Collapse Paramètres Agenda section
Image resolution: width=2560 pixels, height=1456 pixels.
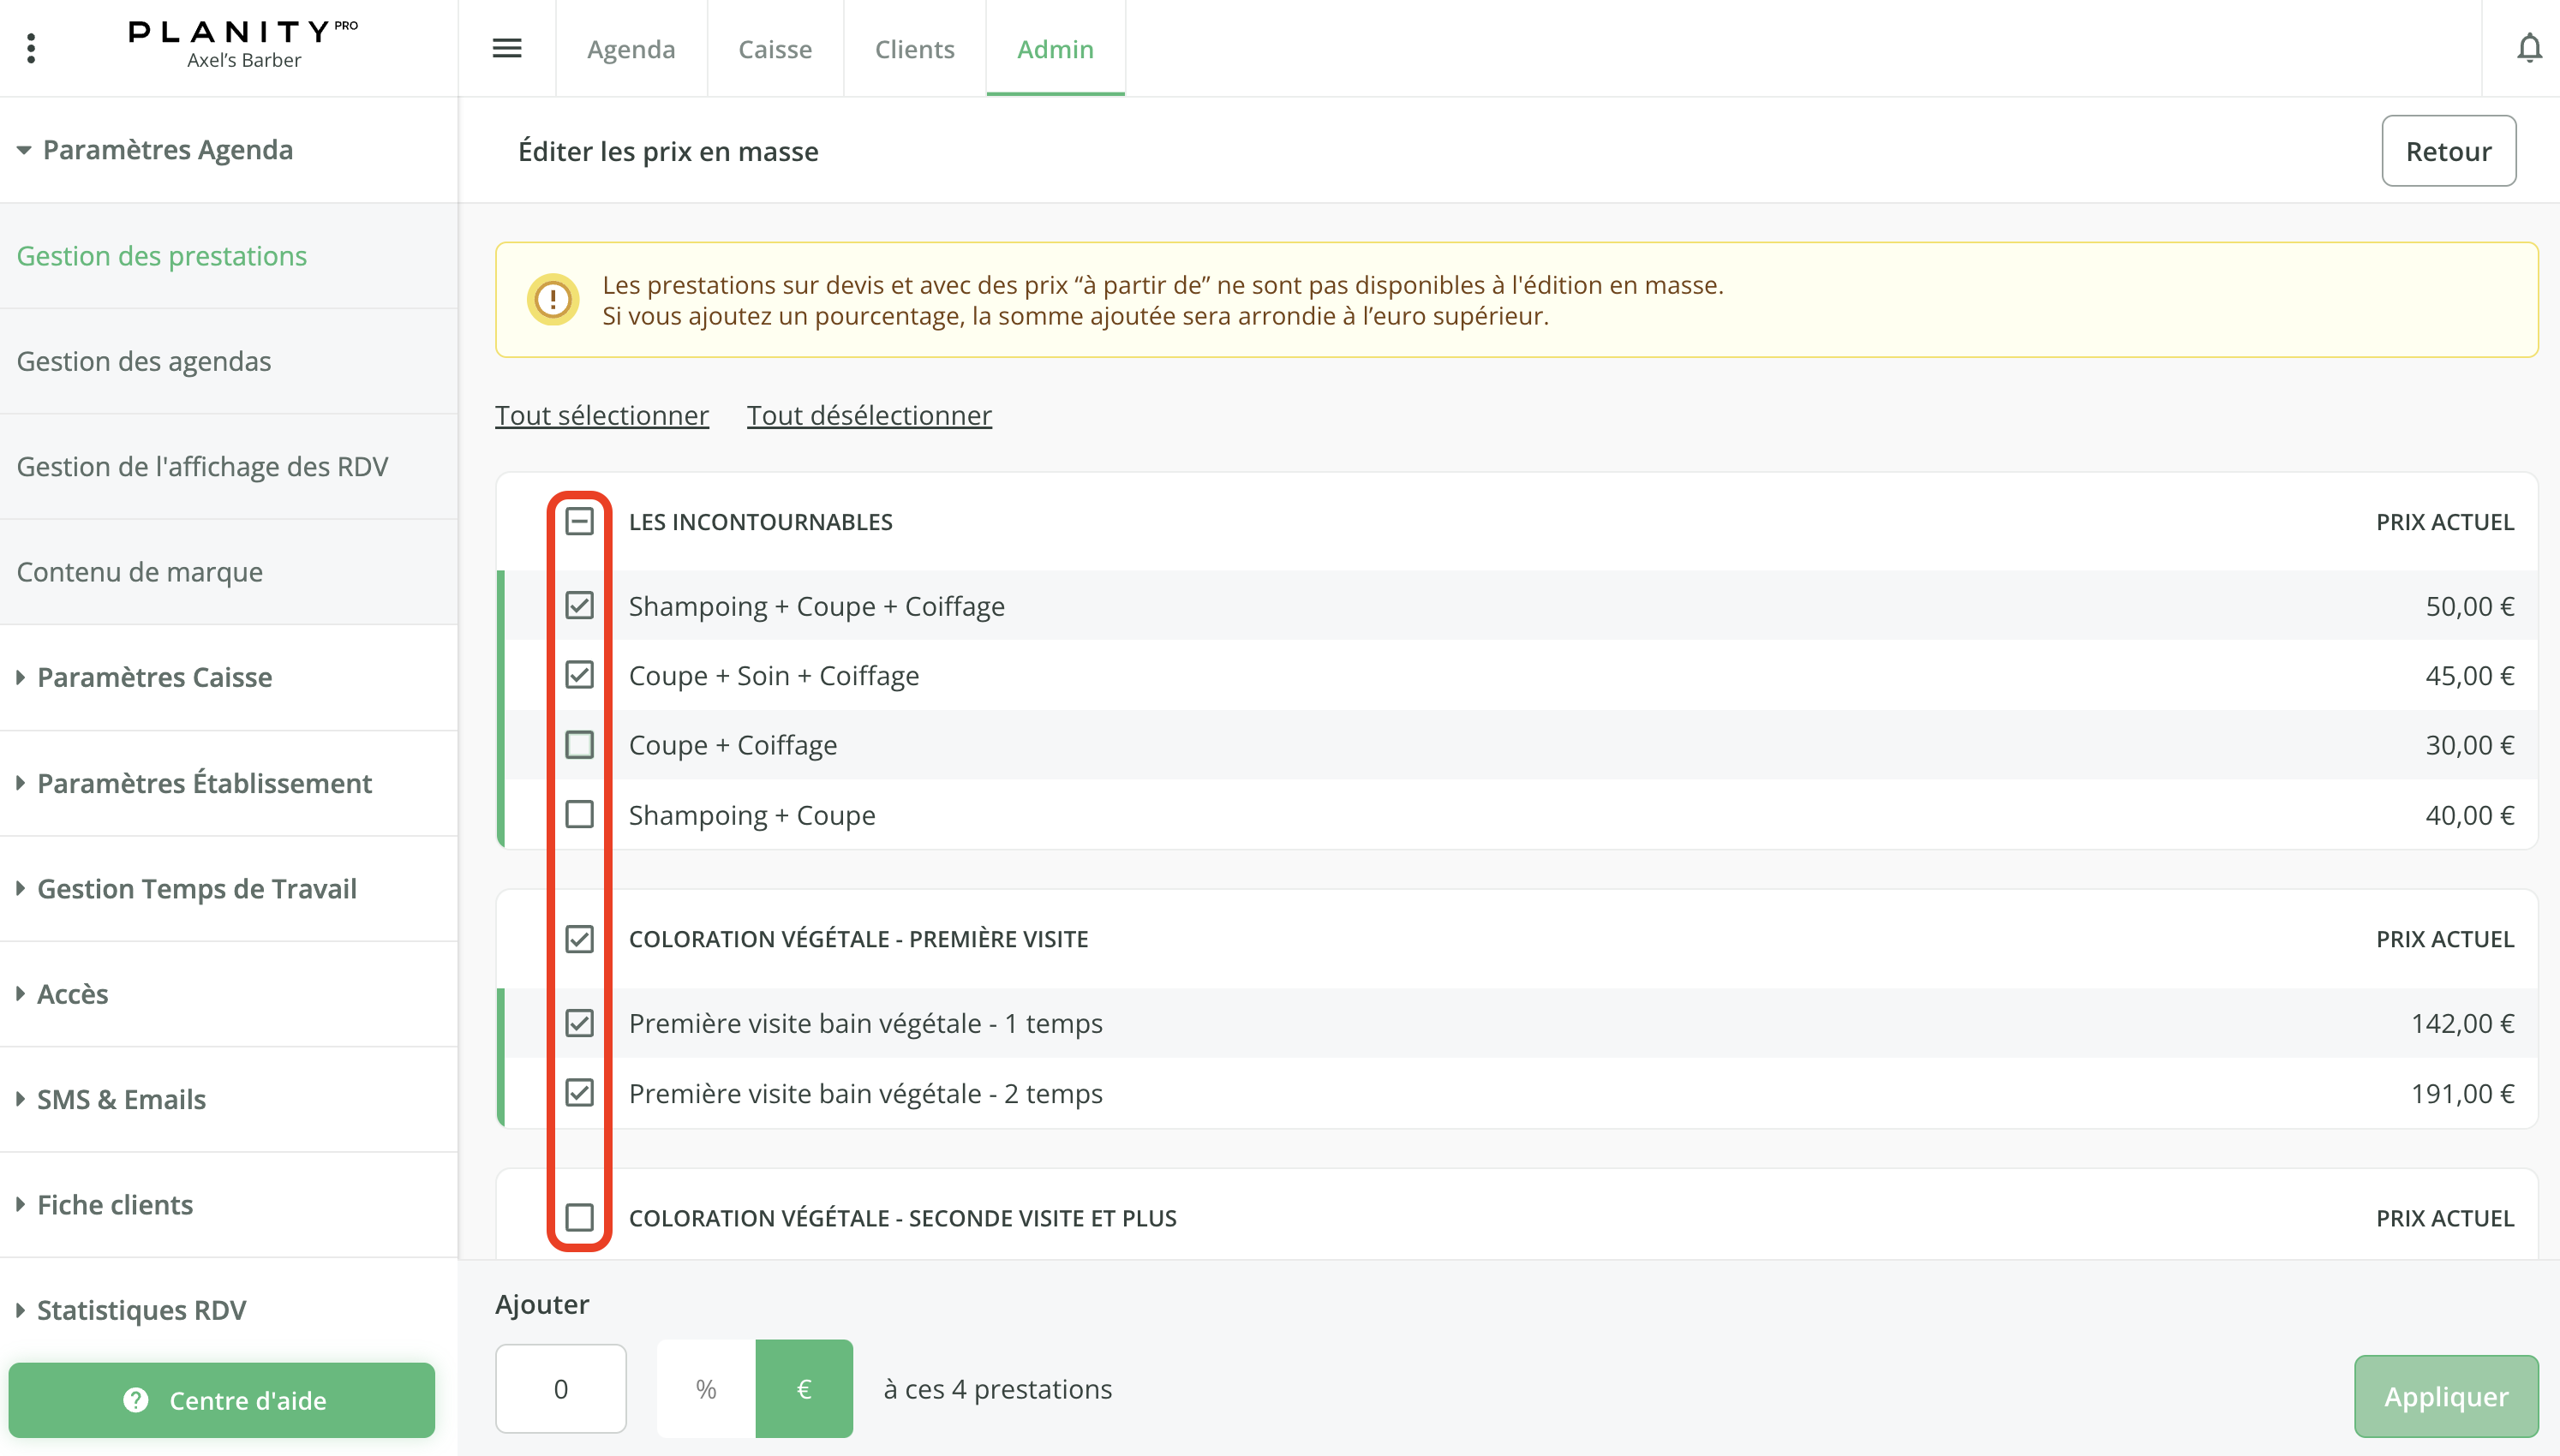click(x=167, y=150)
